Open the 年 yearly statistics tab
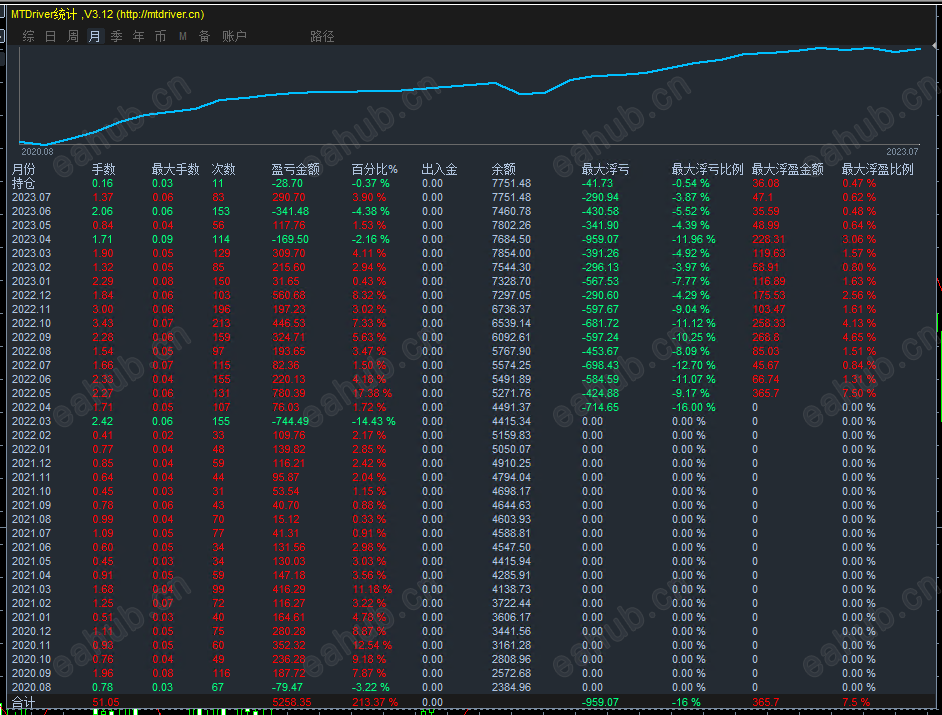The image size is (942, 715). point(138,36)
